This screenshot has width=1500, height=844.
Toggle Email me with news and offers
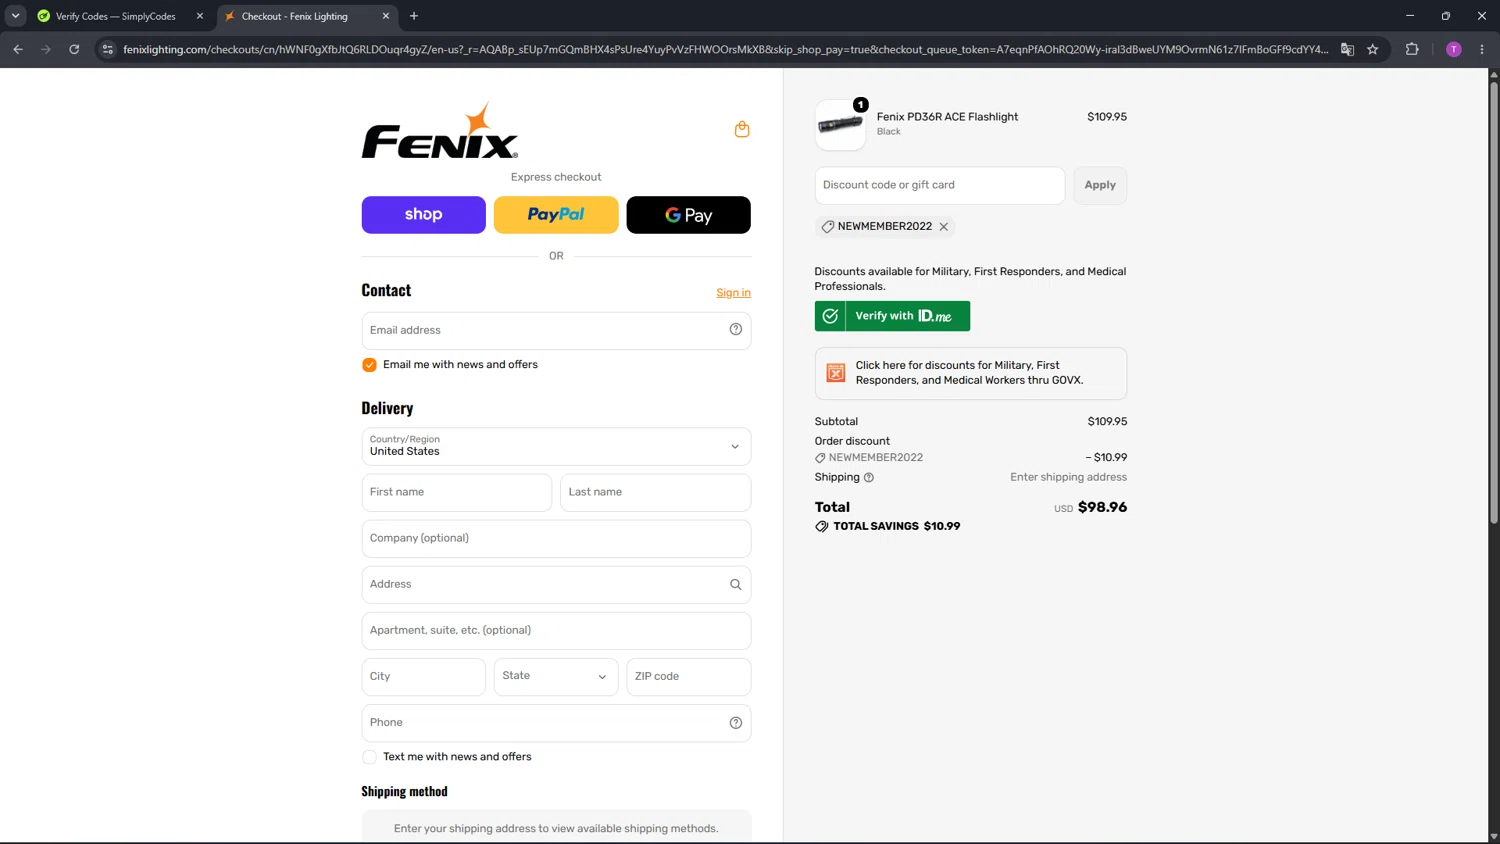tap(369, 365)
